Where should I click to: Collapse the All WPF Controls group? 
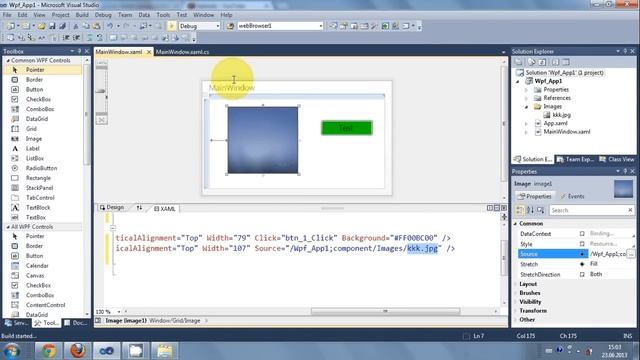8,227
